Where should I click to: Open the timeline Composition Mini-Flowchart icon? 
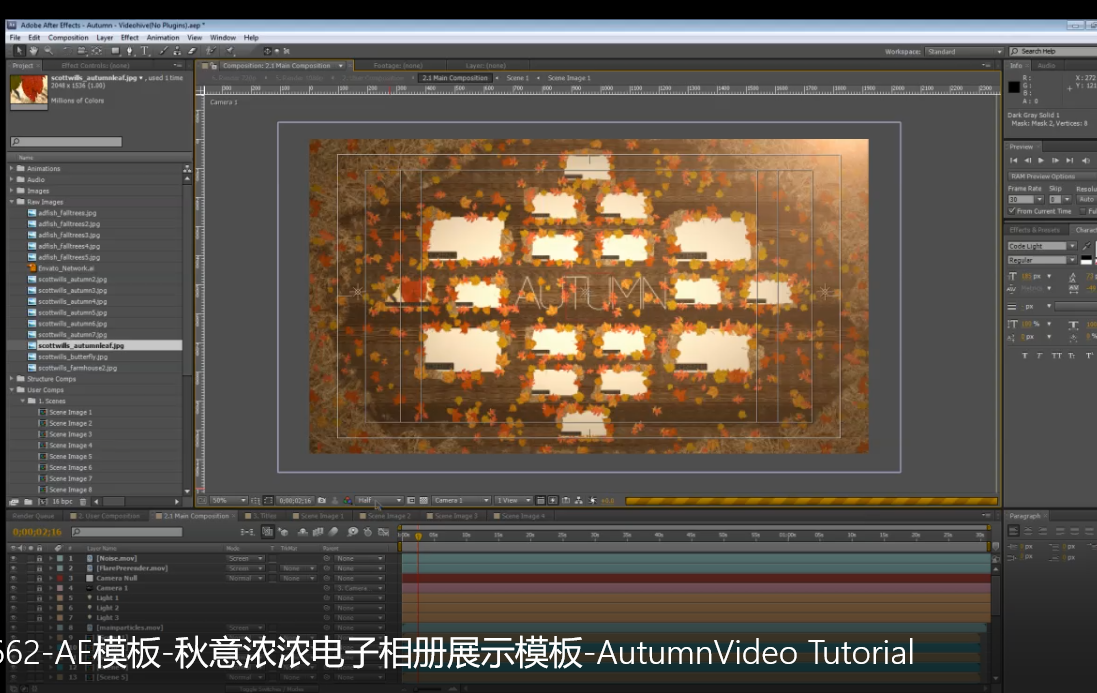[248, 532]
